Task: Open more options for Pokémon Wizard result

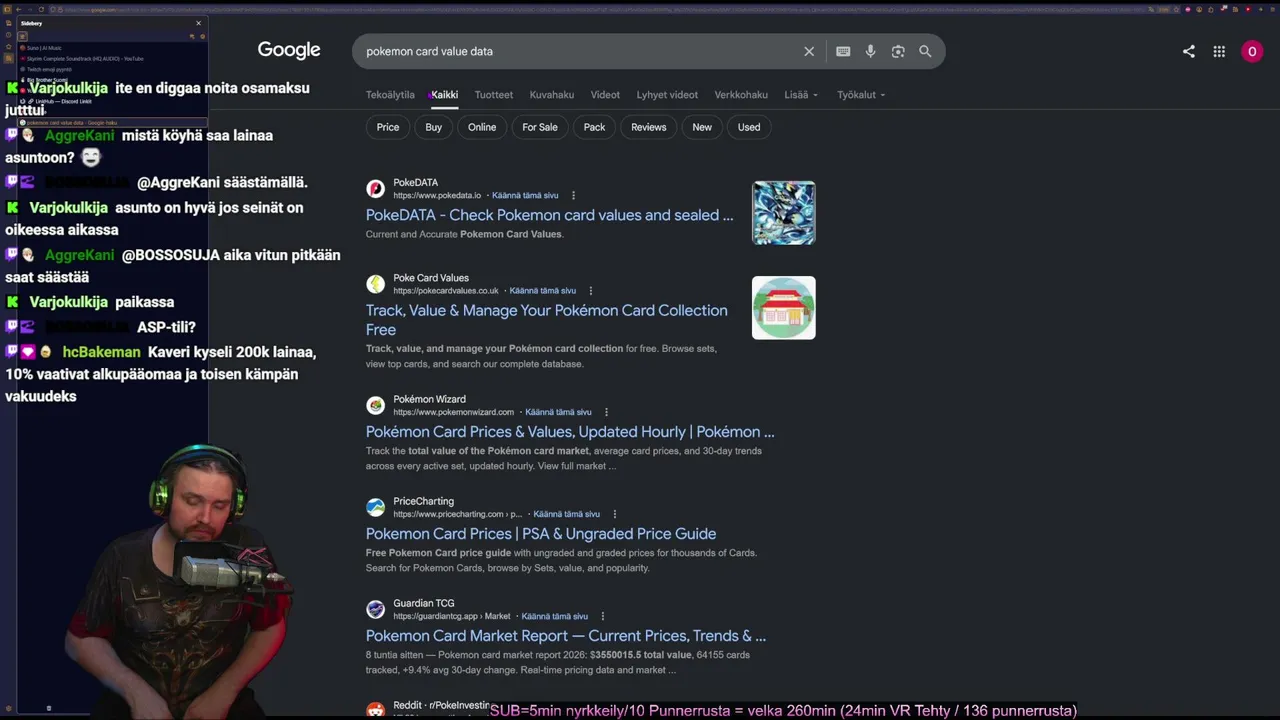Action: pyautogui.click(x=606, y=412)
